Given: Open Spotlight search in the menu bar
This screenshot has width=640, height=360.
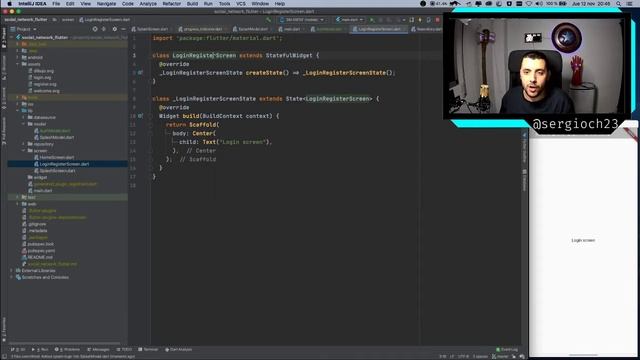Looking at the screenshot, I should [x=619, y=4].
